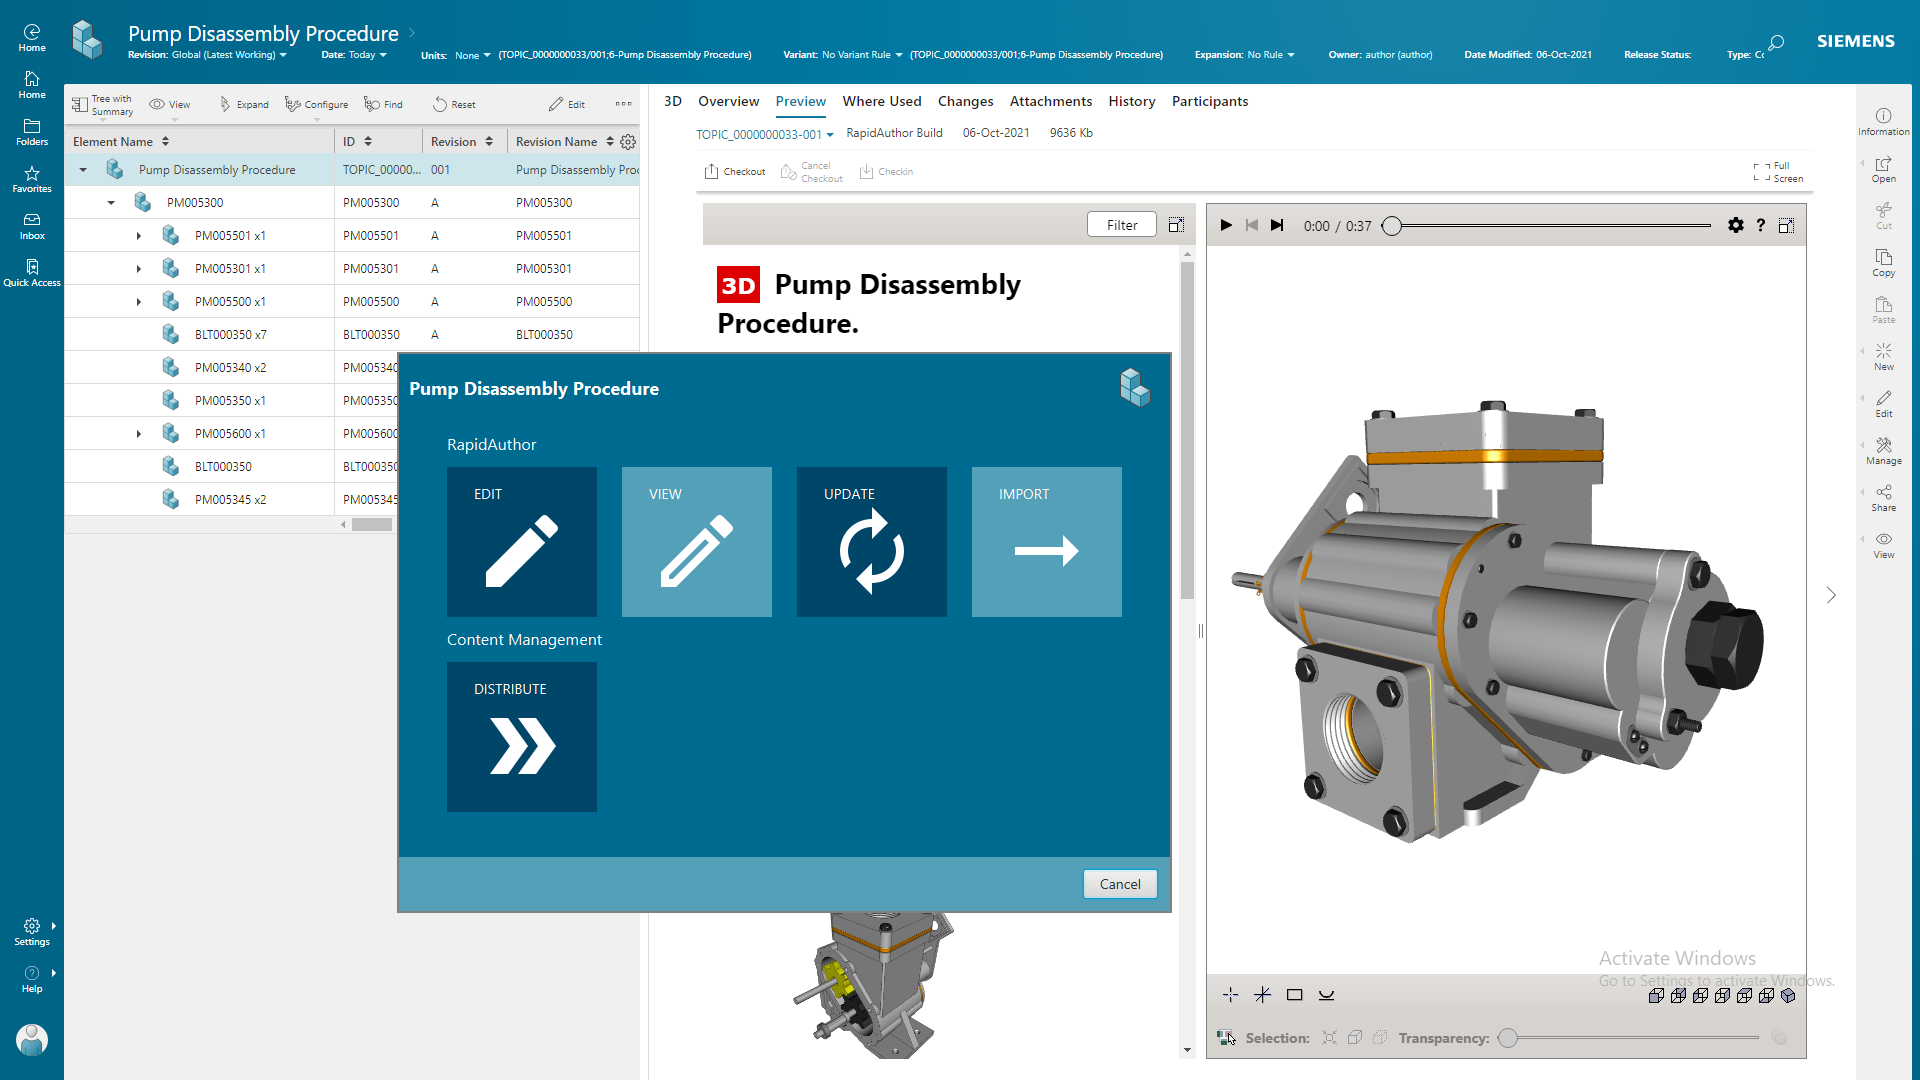This screenshot has height=1080, width=1920.
Task: Click the settings gear icon in 3D viewer
Action: click(1735, 224)
